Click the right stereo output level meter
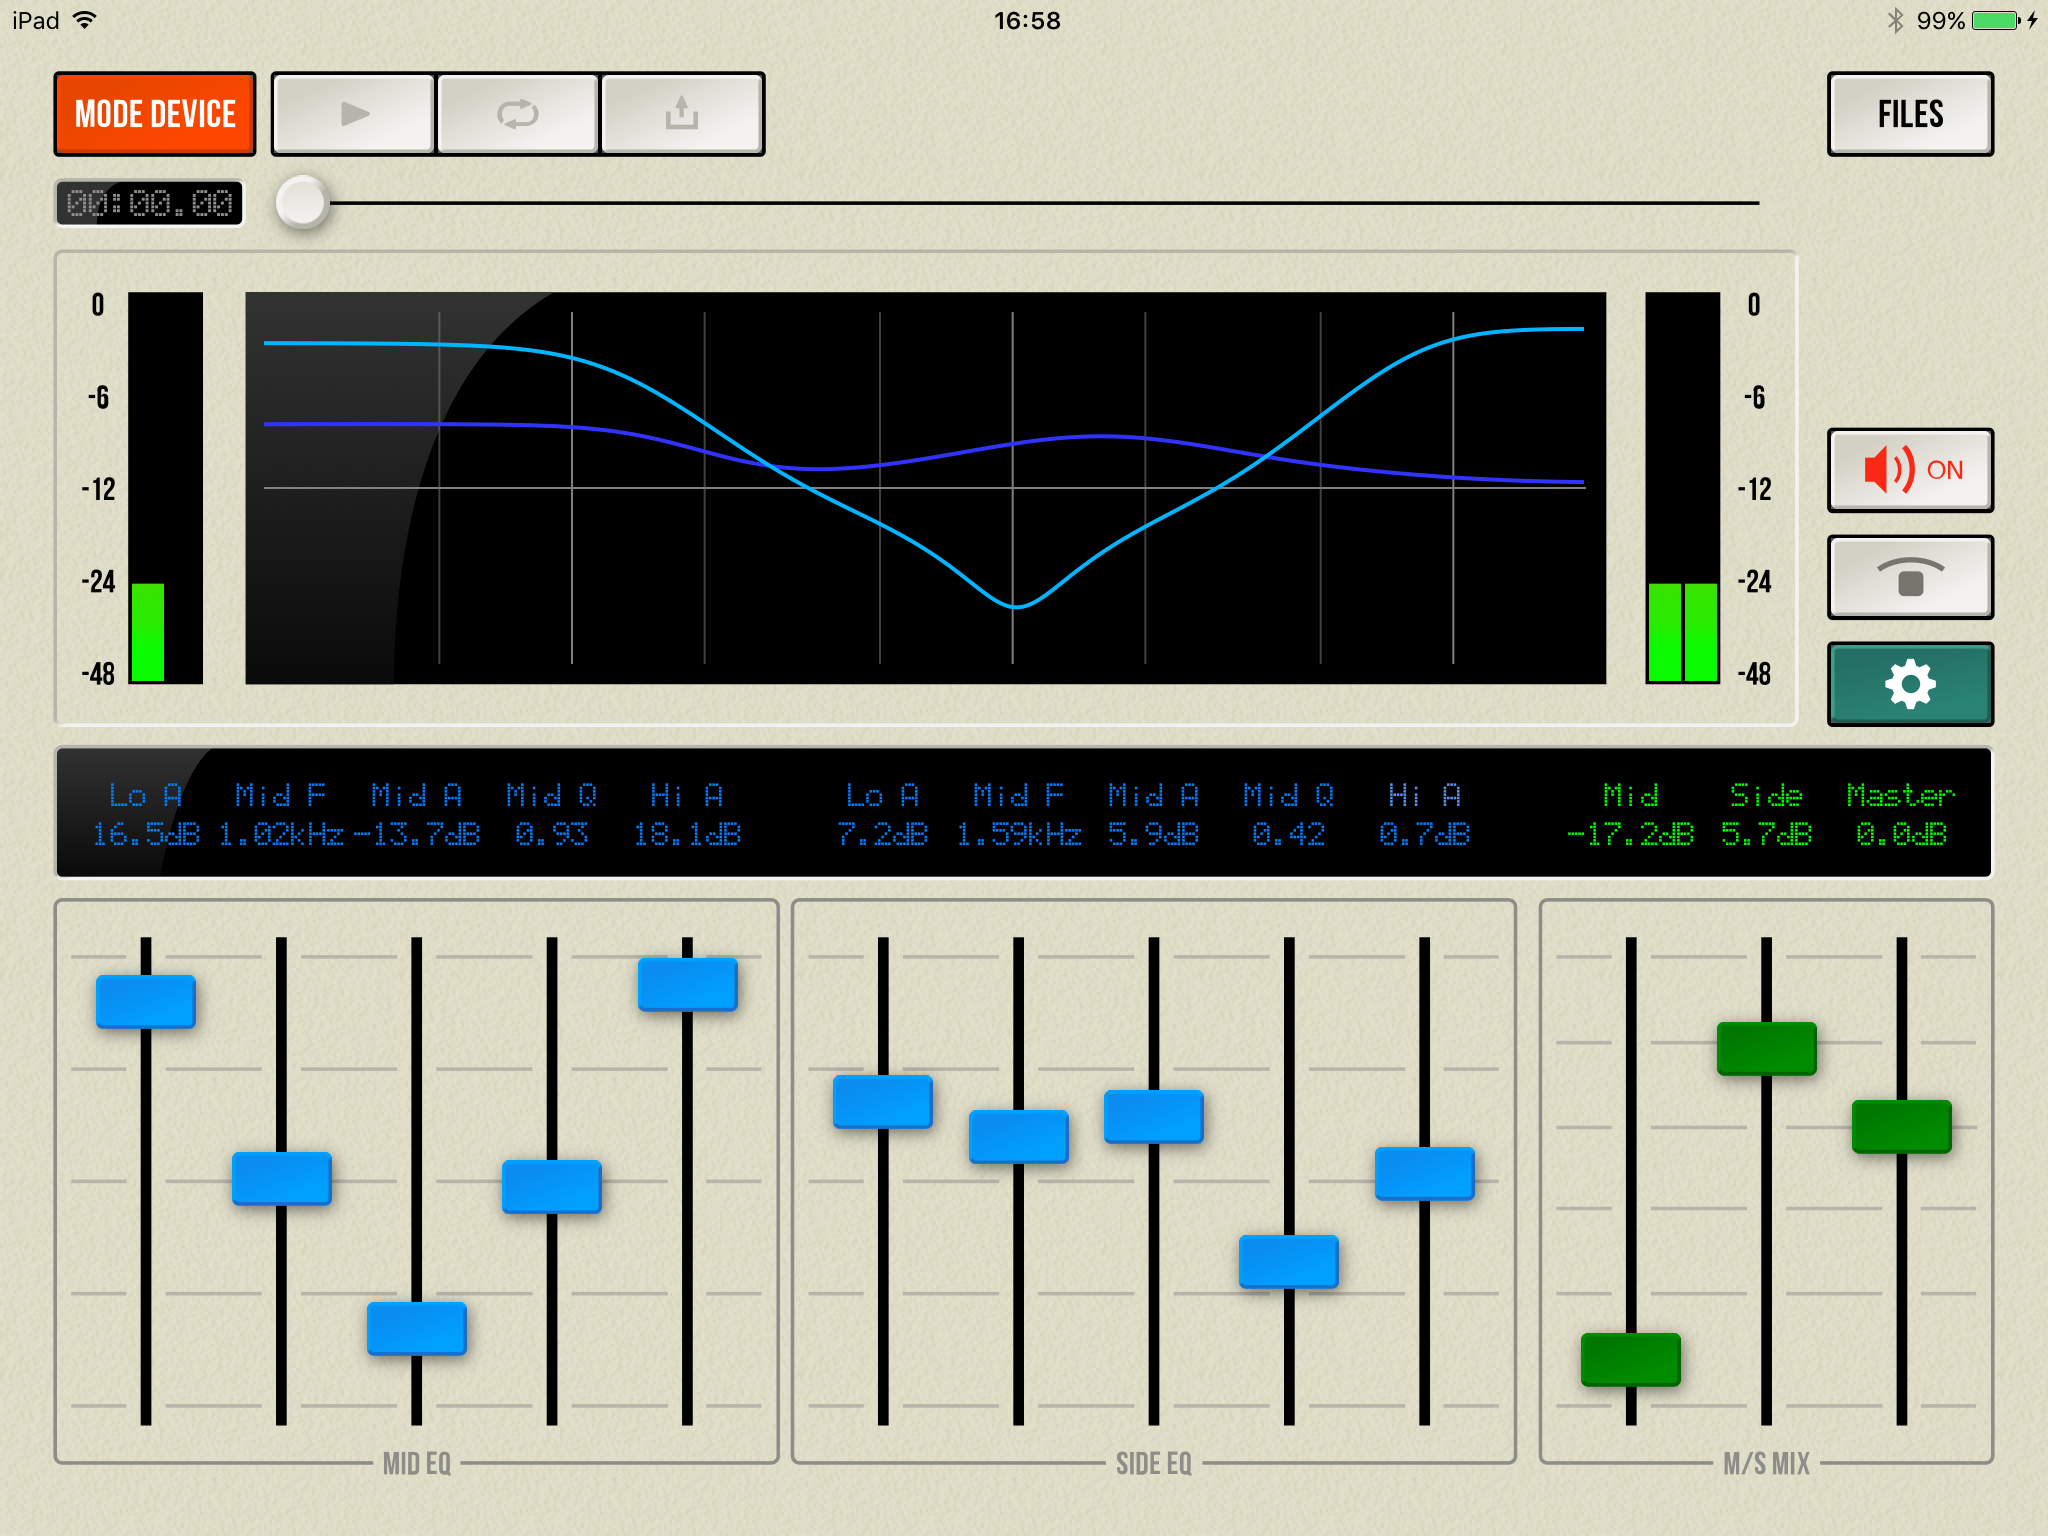 [x=1683, y=488]
